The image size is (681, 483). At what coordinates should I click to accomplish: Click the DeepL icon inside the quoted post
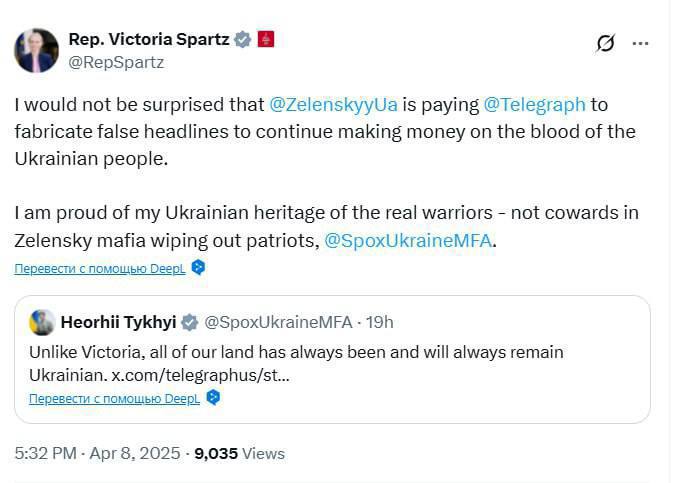coord(212,397)
